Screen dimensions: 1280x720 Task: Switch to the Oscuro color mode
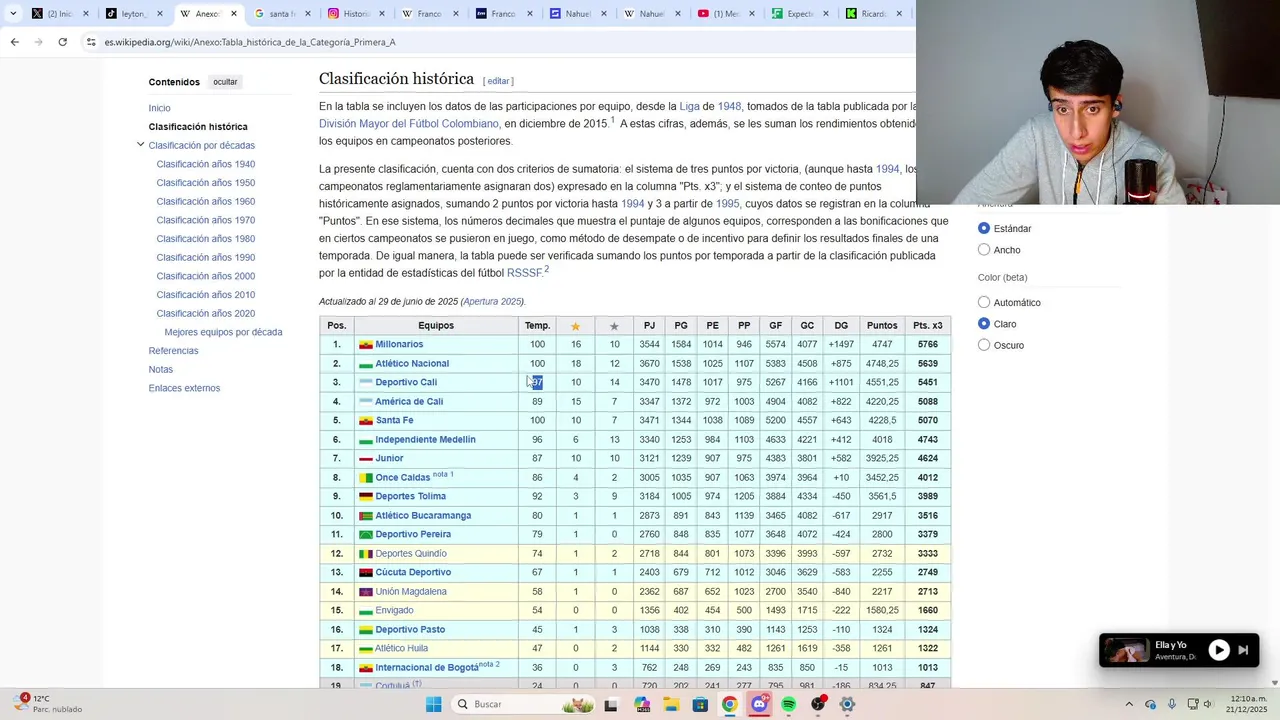coord(984,345)
